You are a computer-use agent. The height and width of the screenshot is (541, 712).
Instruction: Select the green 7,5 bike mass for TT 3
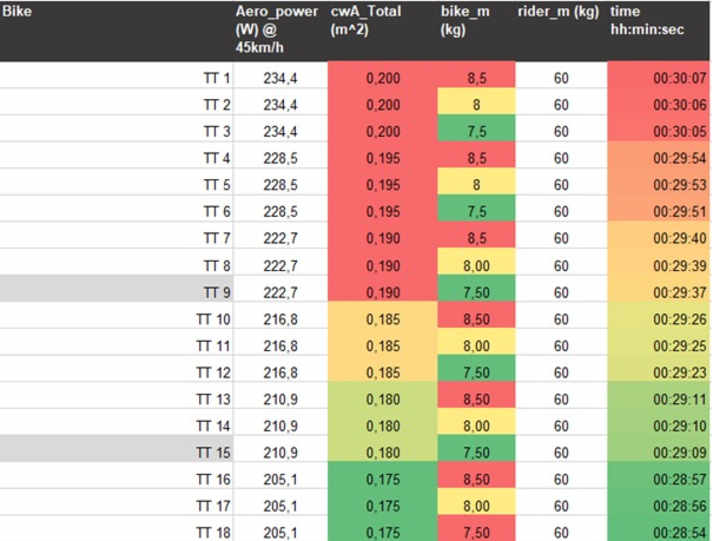click(477, 131)
